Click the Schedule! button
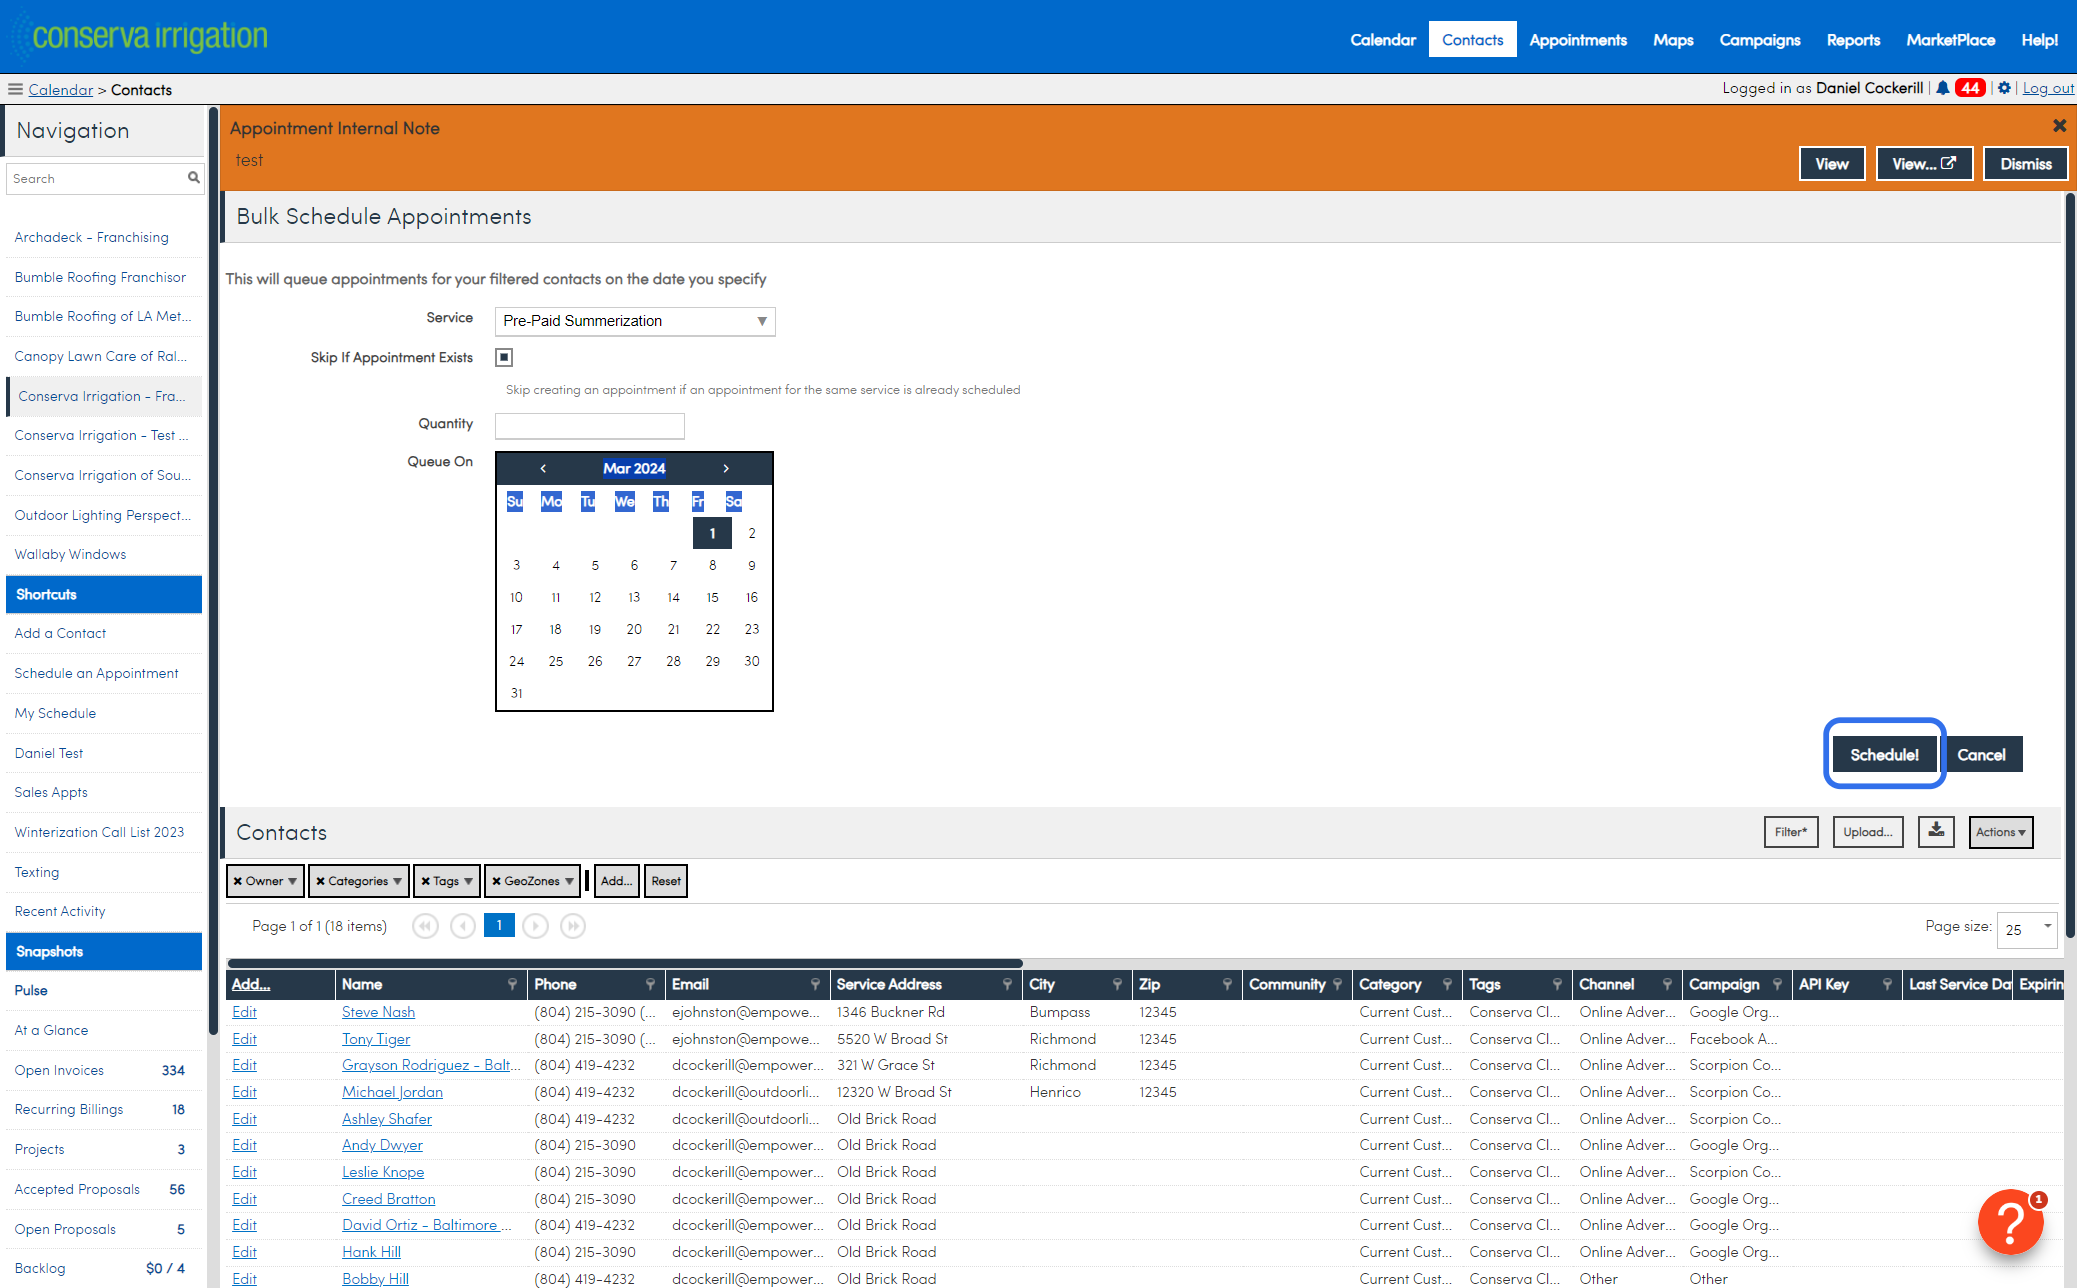The width and height of the screenshot is (2077, 1288). pyautogui.click(x=1884, y=755)
